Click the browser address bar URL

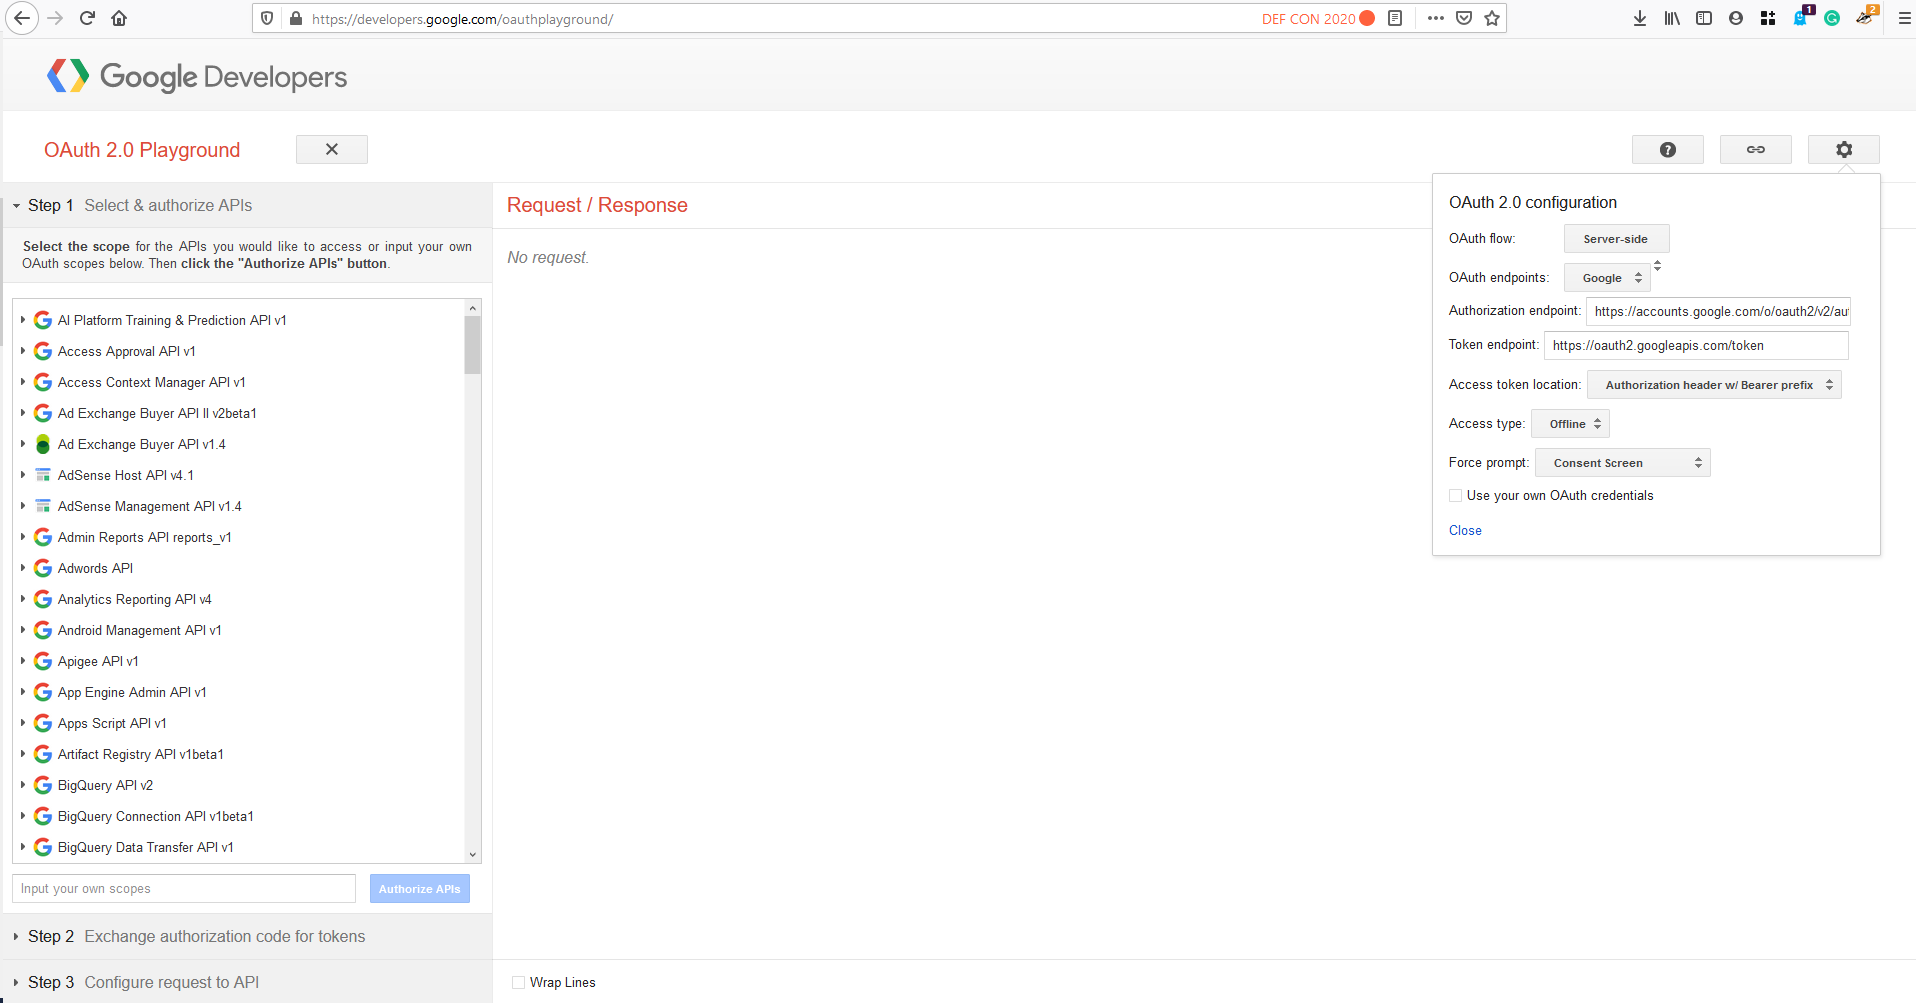[x=462, y=19]
